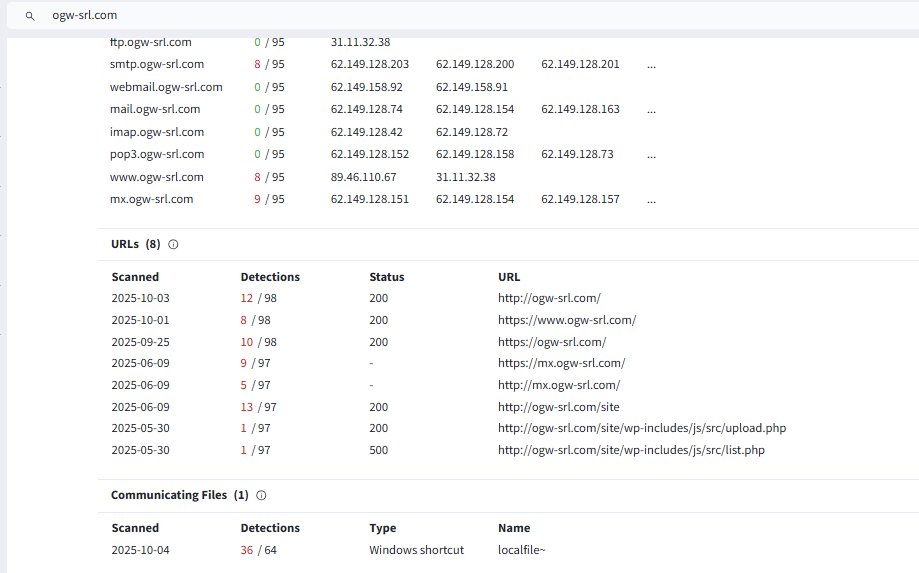Open subdomain webmail.ogw-srl.com
Screen dimensions: 919x573
tap(166, 87)
